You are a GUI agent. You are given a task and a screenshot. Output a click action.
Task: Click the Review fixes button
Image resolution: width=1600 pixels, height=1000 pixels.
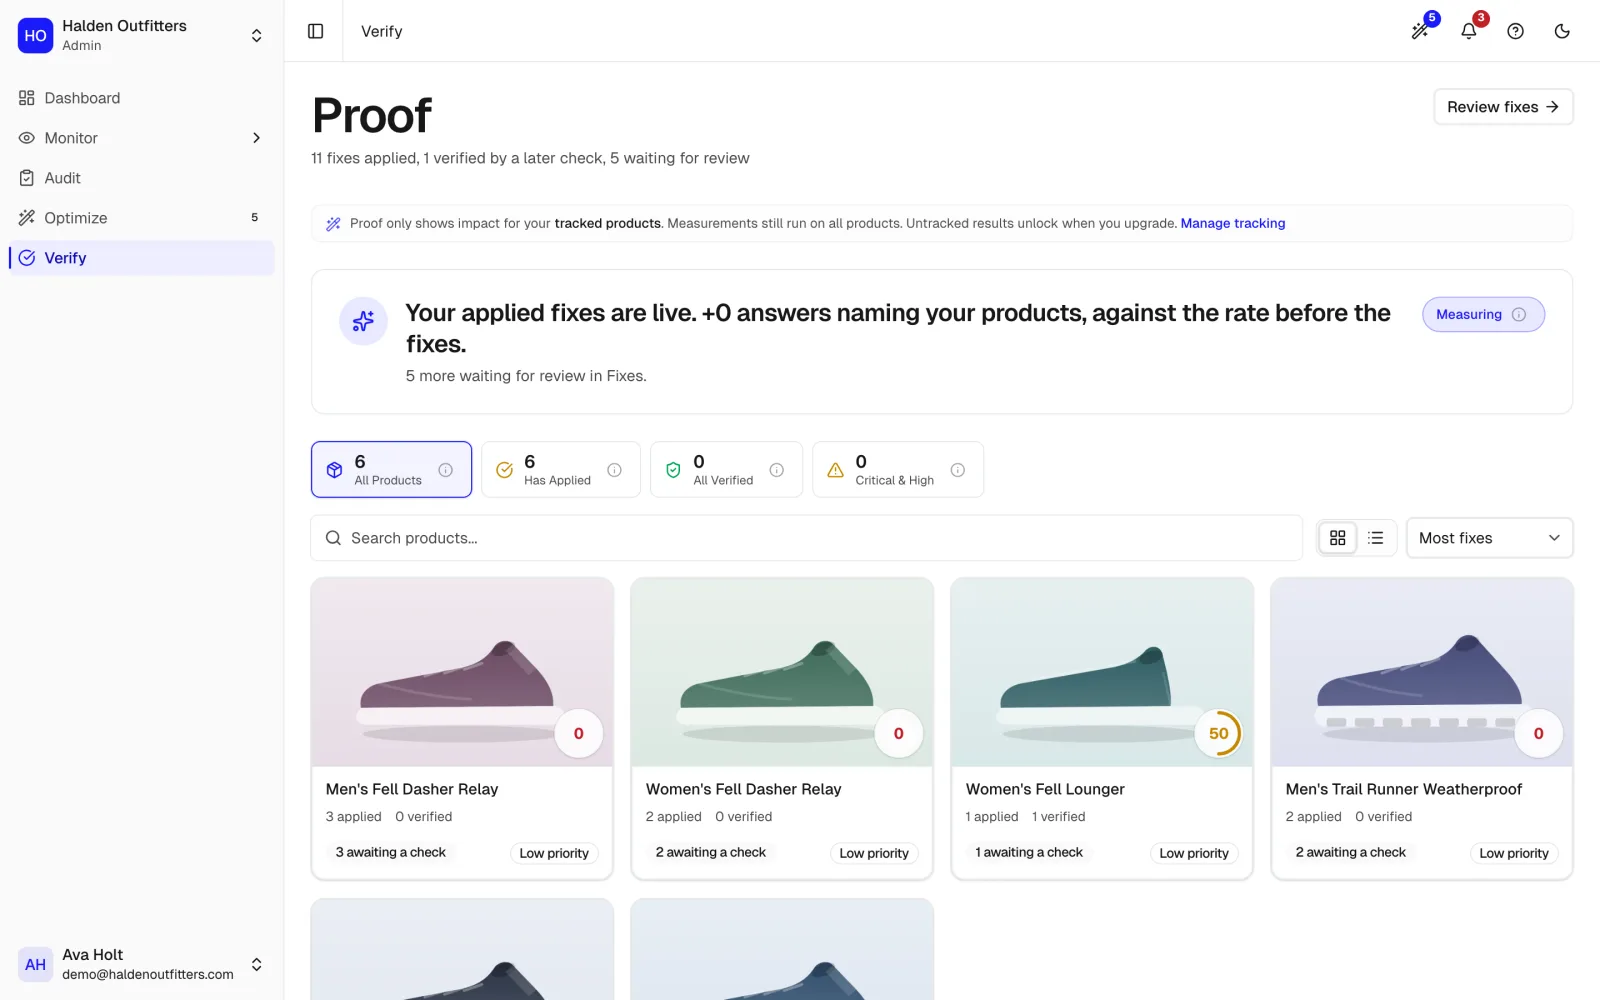tap(1503, 107)
